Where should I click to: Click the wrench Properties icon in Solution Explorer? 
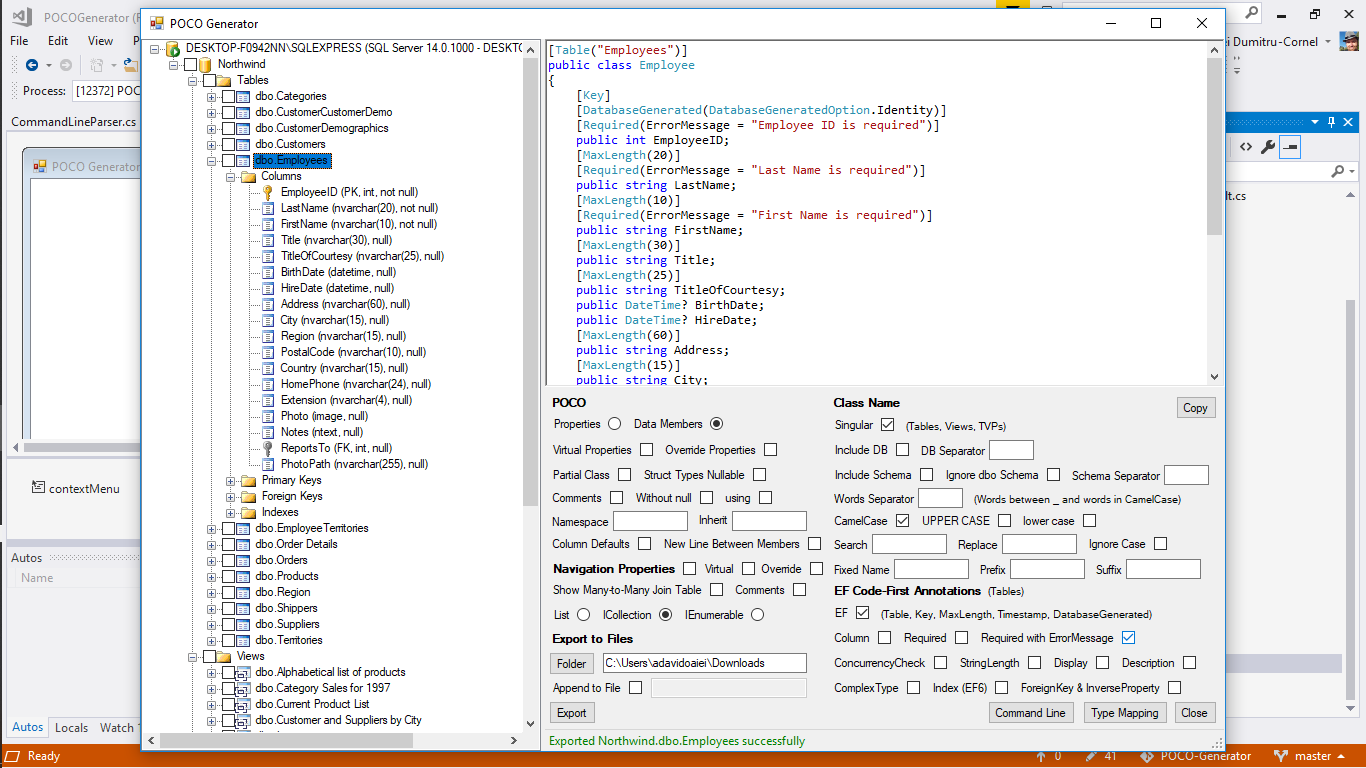1268,147
